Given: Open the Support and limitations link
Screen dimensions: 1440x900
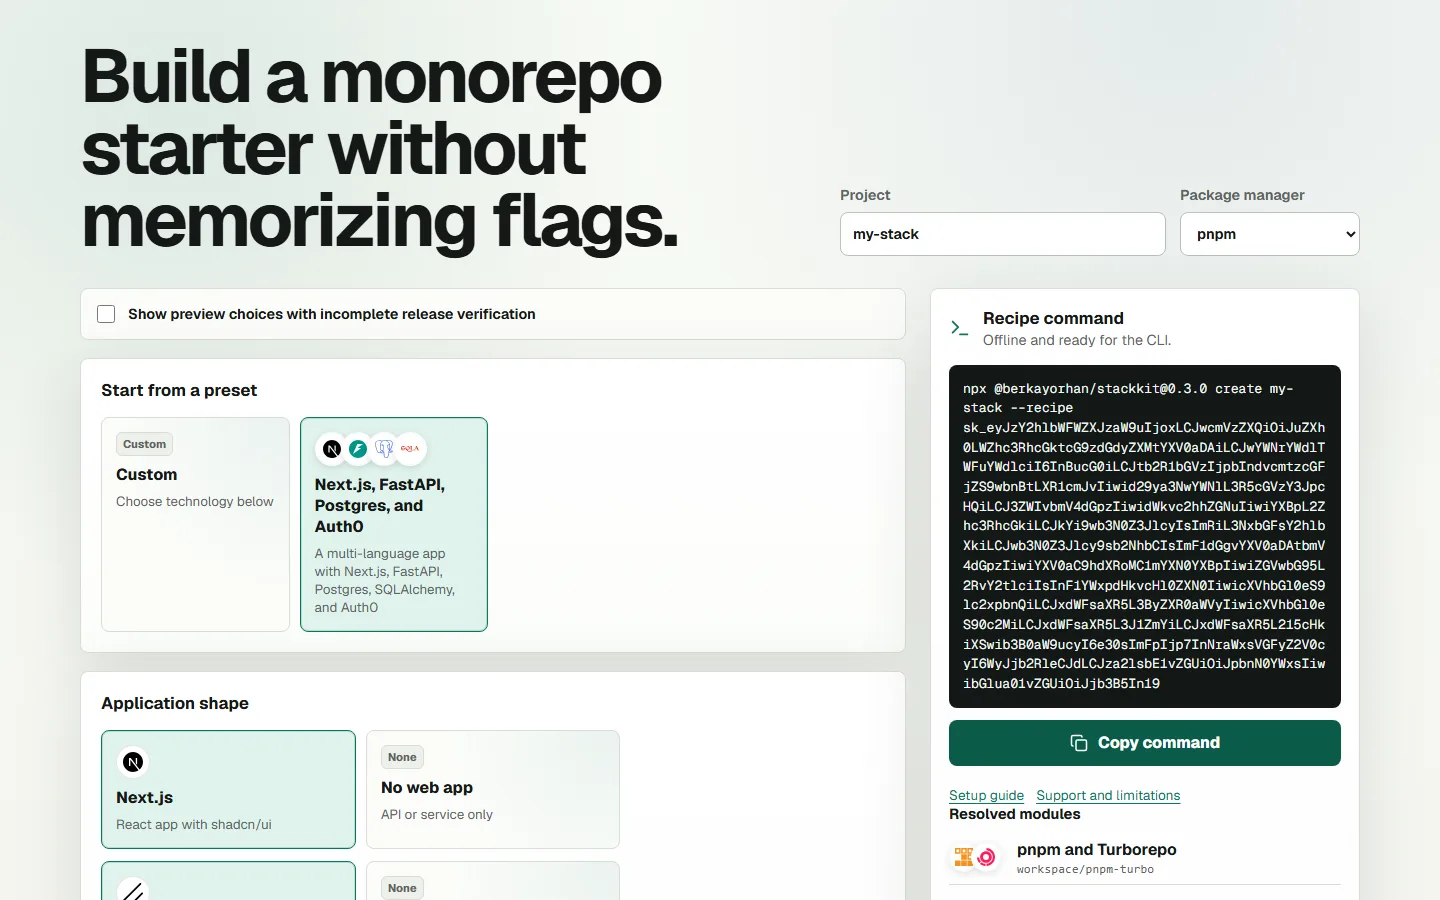Looking at the screenshot, I should click(x=1108, y=796).
